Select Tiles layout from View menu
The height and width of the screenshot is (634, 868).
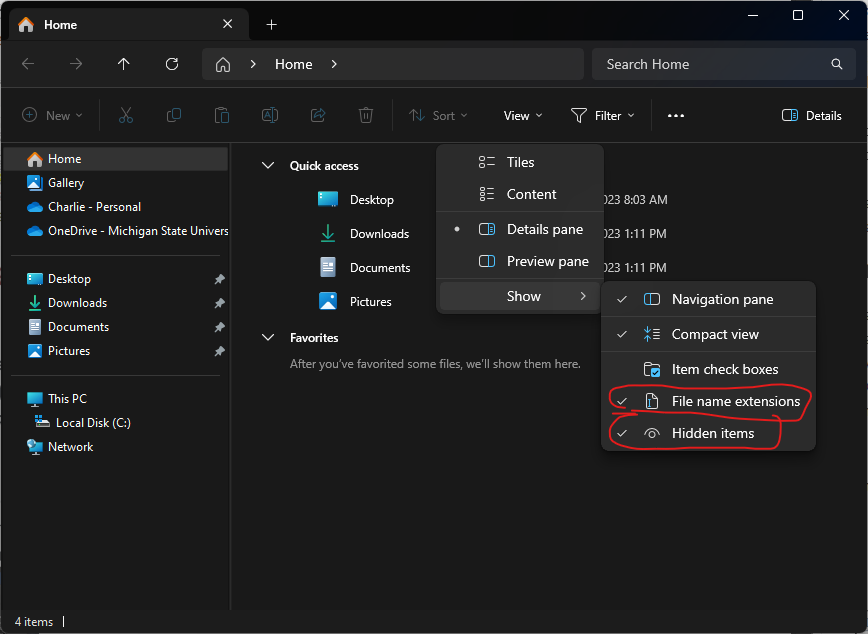pos(520,162)
